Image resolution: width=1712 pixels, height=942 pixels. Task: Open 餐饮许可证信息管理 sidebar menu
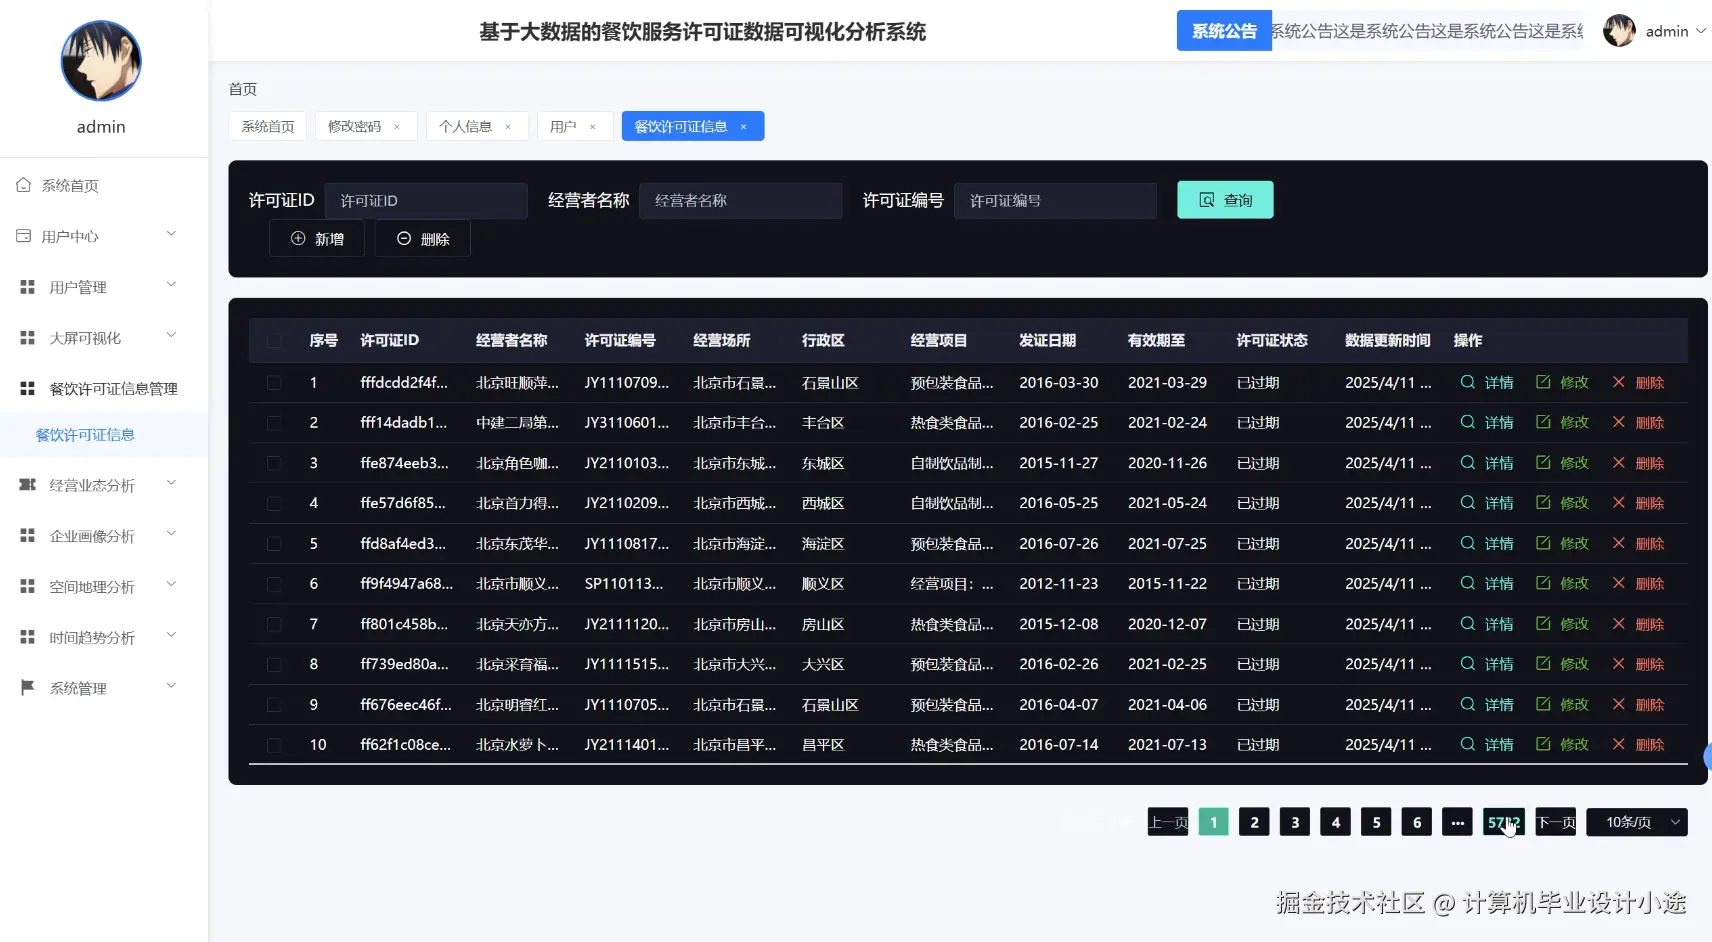pyautogui.click(x=104, y=388)
